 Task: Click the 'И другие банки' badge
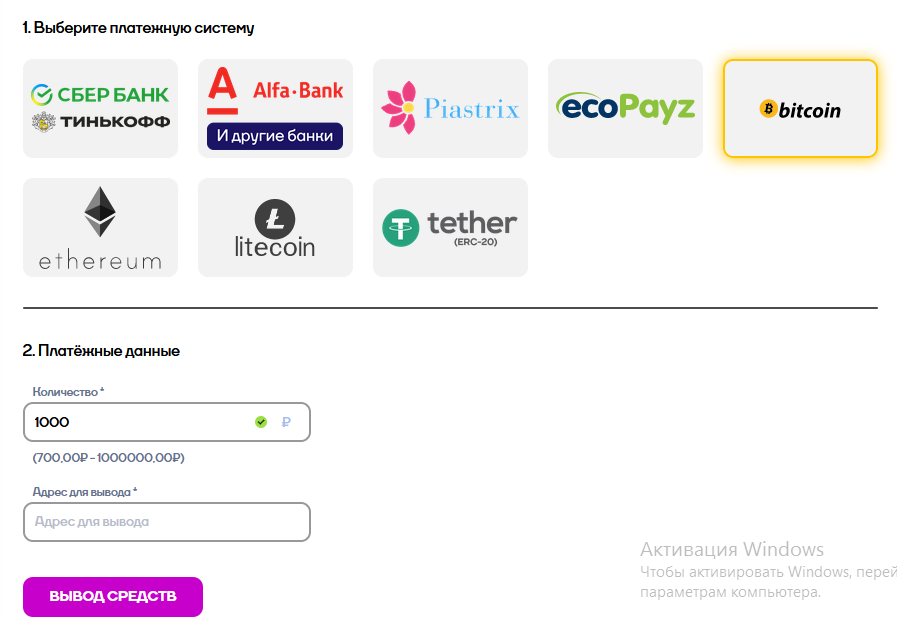(275, 136)
